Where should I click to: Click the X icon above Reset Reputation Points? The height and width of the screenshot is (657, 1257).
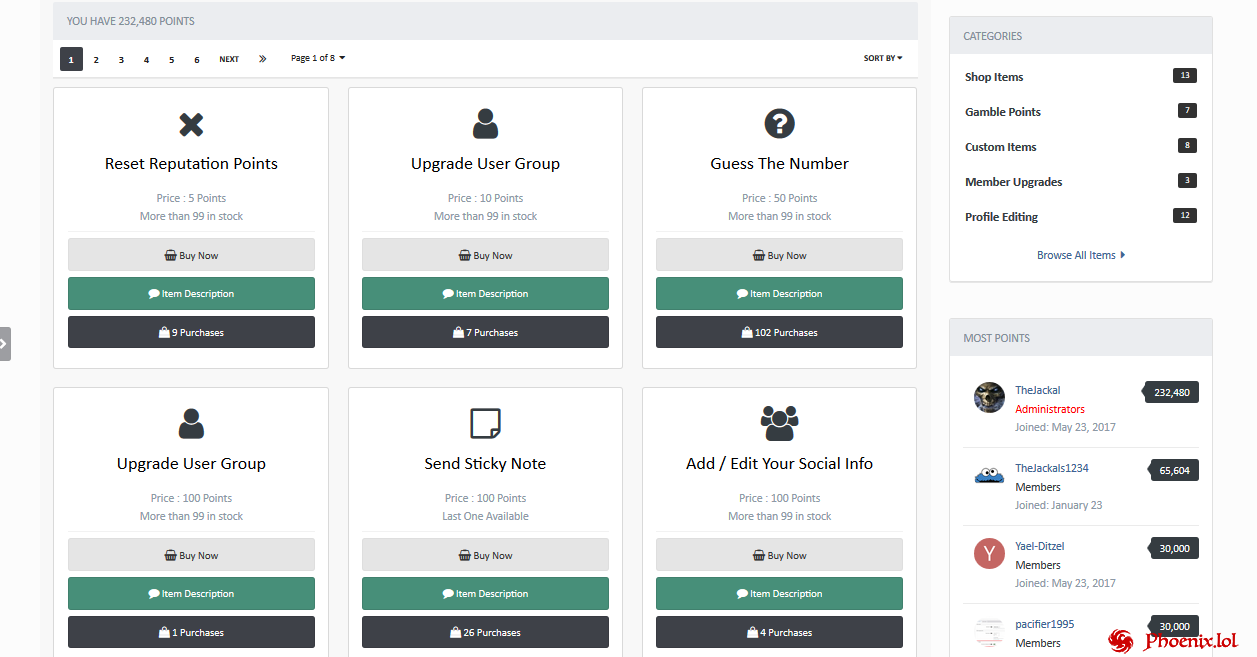coord(191,124)
